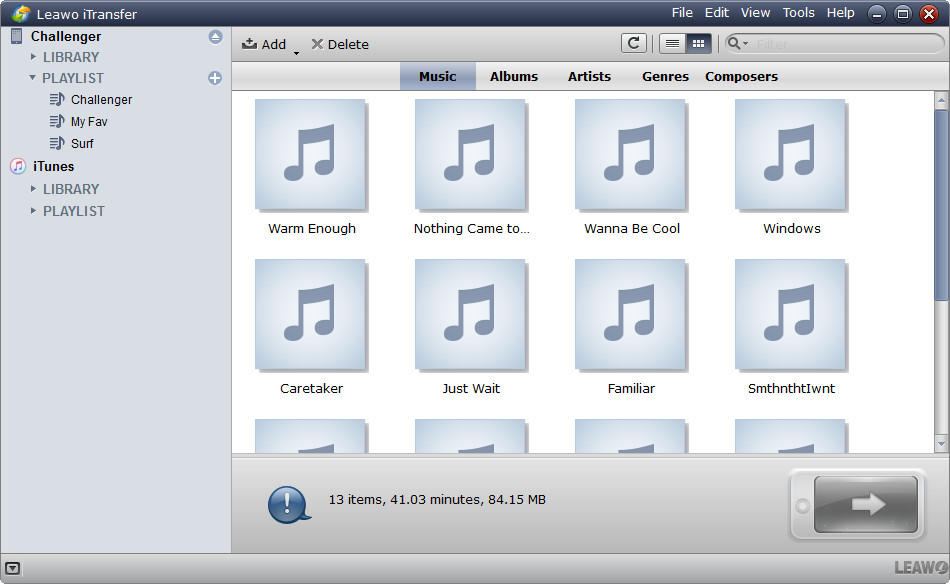The height and width of the screenshot is (584, 950).
Task: Switch to grid thumbnail view
Action: [x=698, y=43]
